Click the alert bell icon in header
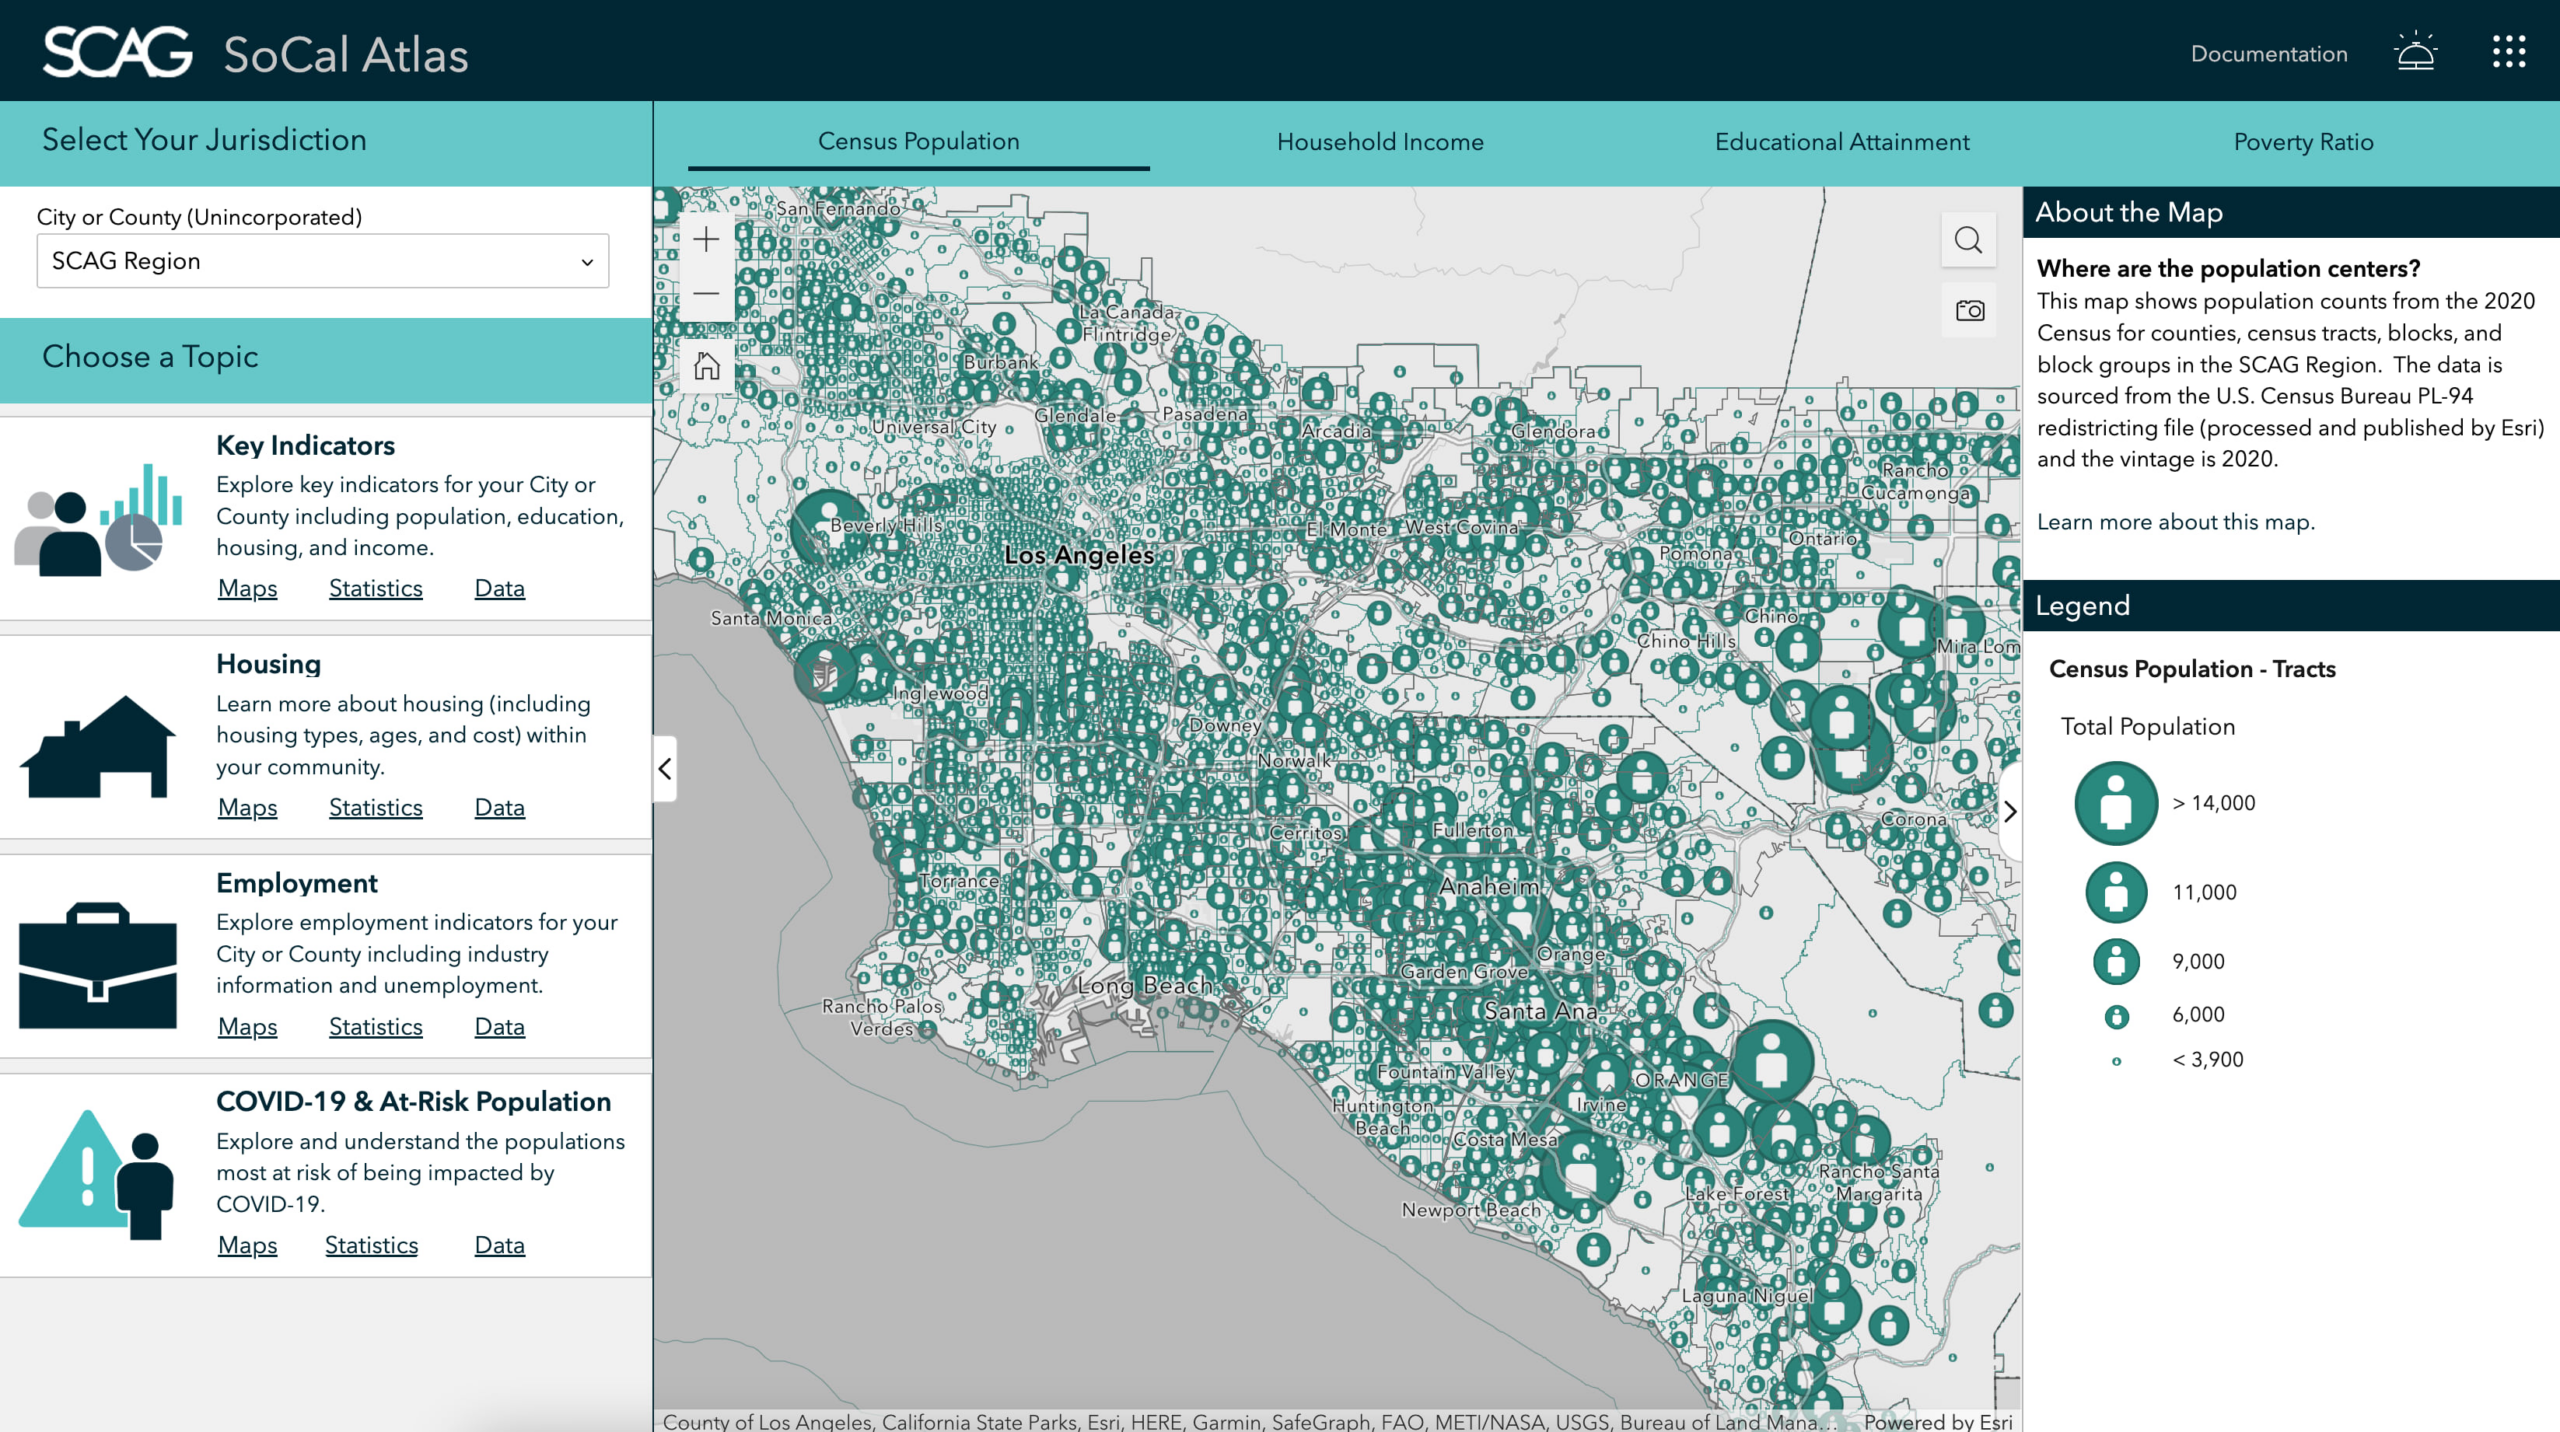Image resolution: width=2560 pixels, height=1432 pixels. (x=2415, y=52)
